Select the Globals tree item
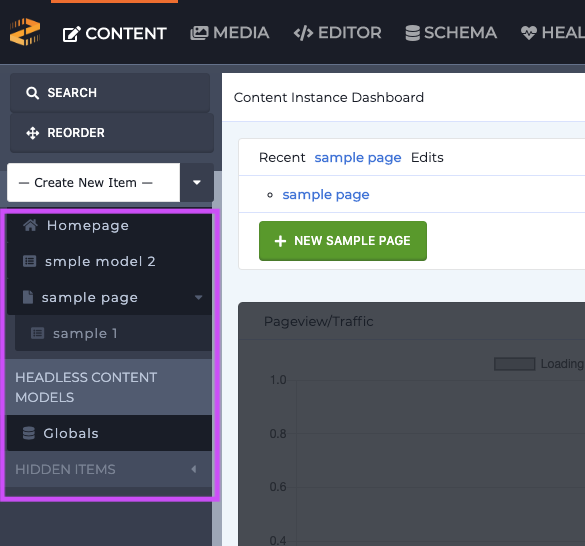Image resolution: width=585 pixels, height=546 pixels. 109,433
